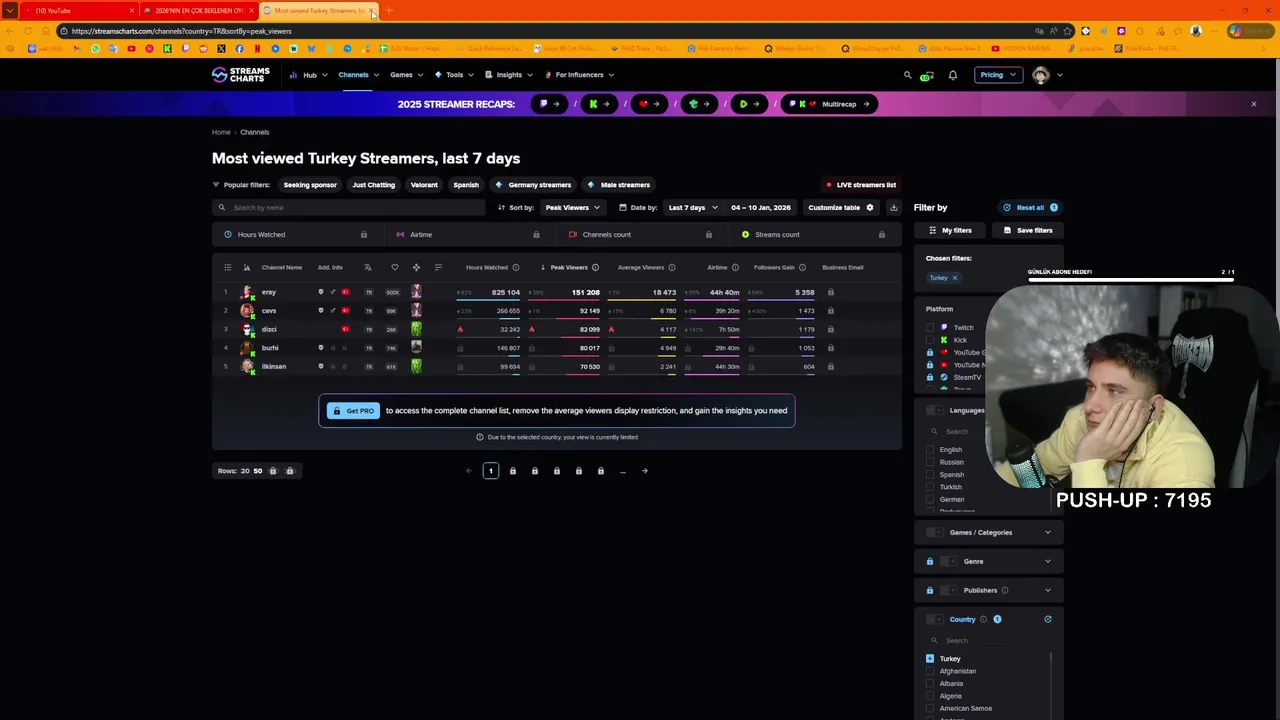
Task: Check the Kick platform checkbox
Action: pos(930,340)
